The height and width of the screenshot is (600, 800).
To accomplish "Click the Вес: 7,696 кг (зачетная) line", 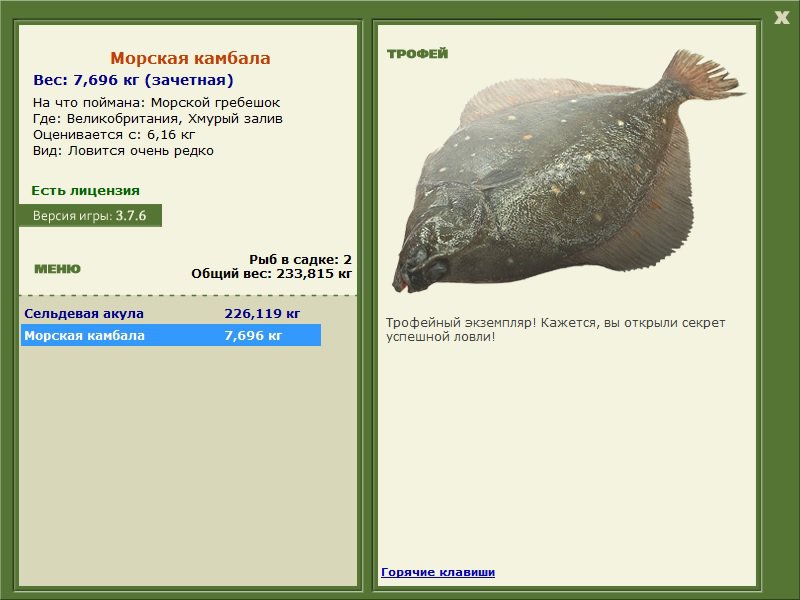I will tap(133, 81).
